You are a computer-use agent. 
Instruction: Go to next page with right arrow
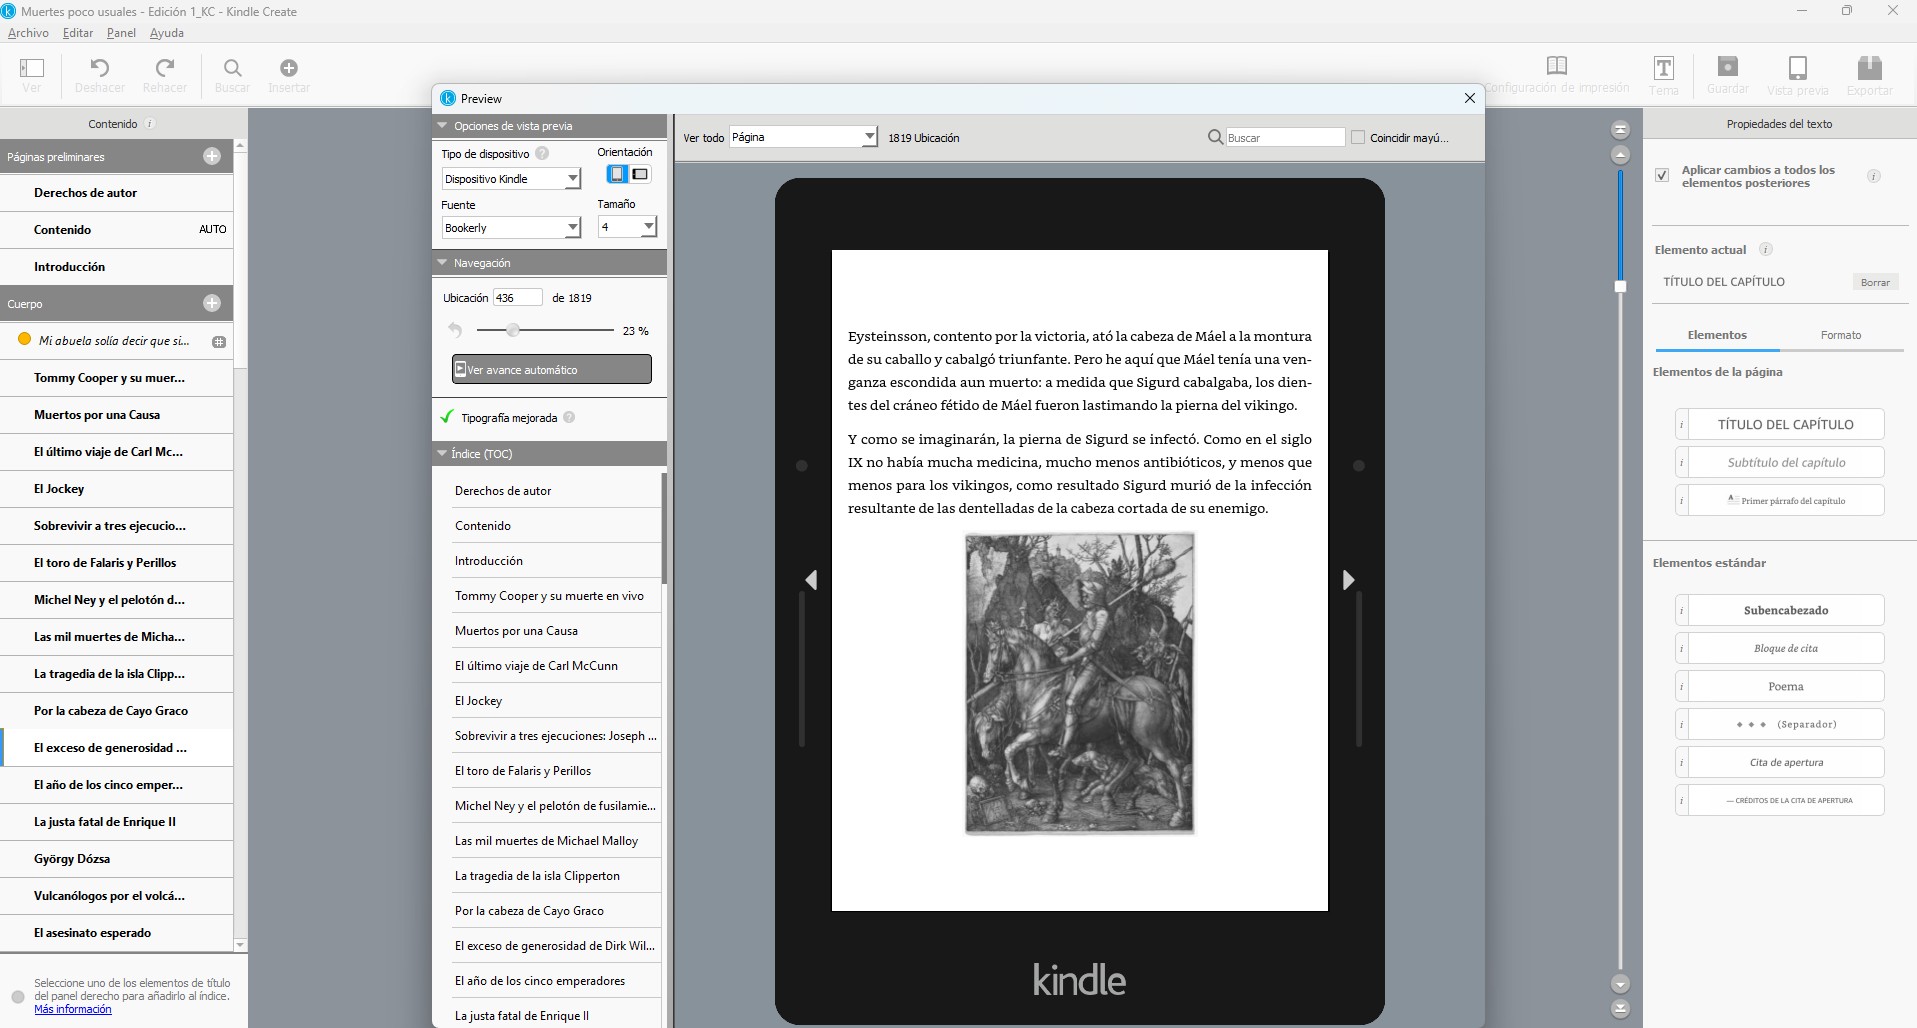(1348, 580)
